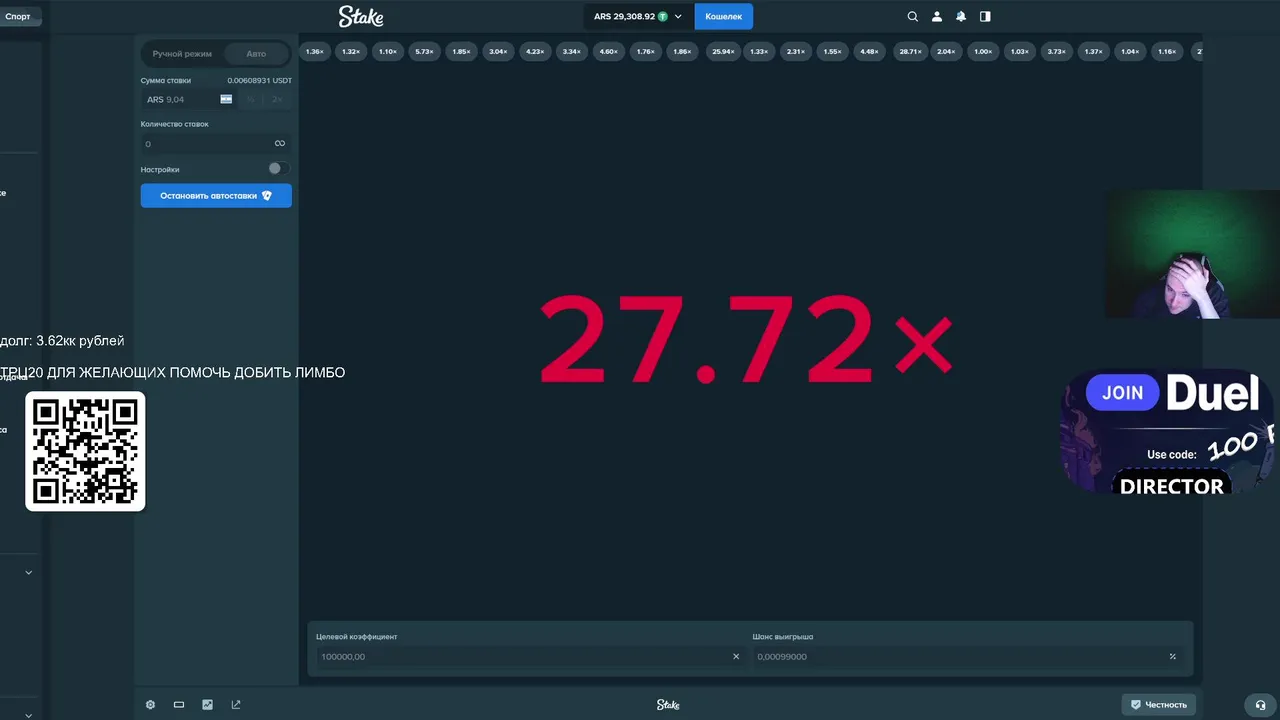The image size is (1280, 720).
Task: Open the 1.04× result pill
Action: (1130, 51)
